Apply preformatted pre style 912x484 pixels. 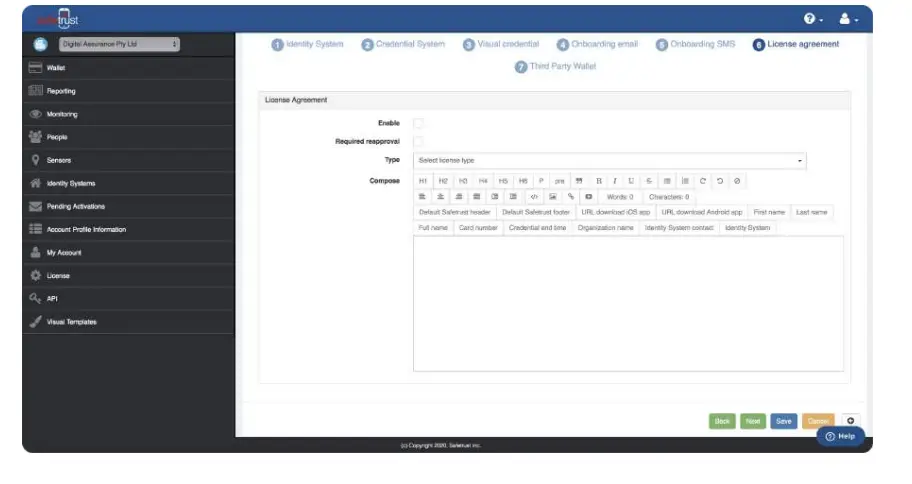coord(560,181)
